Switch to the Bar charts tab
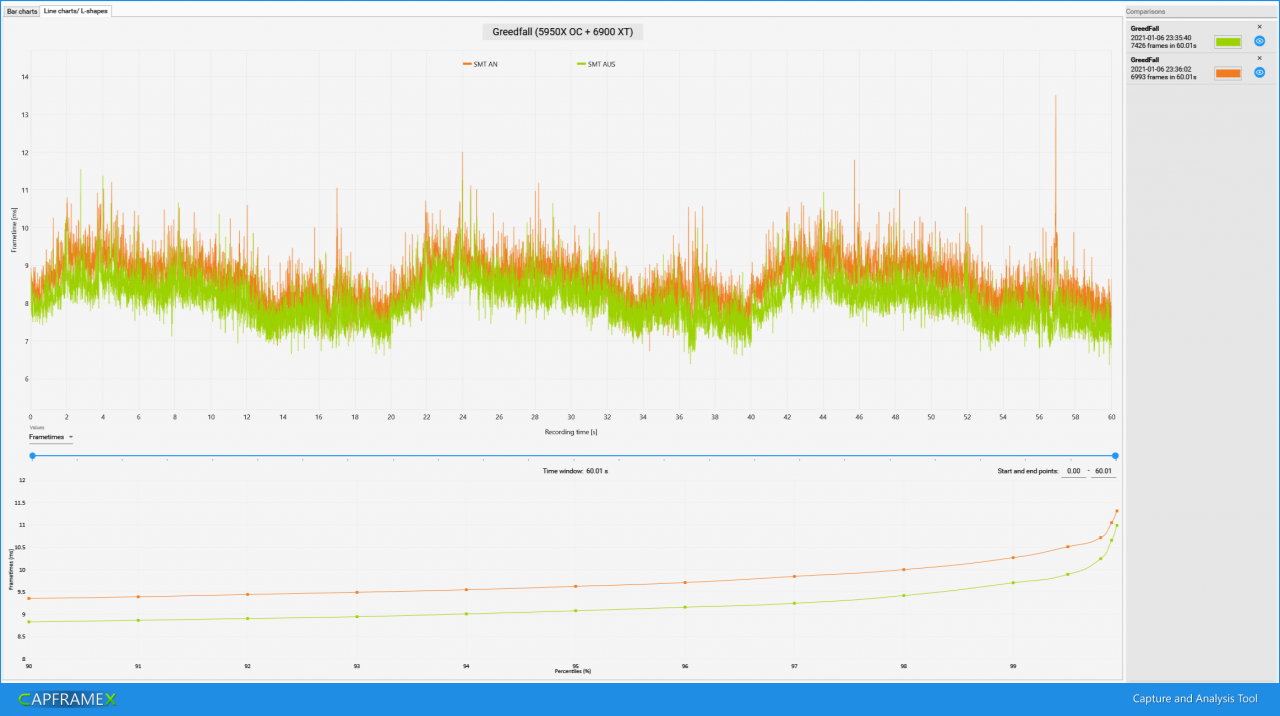The height and width of the screenshot is (716, 1280). (x=22, y=11)
